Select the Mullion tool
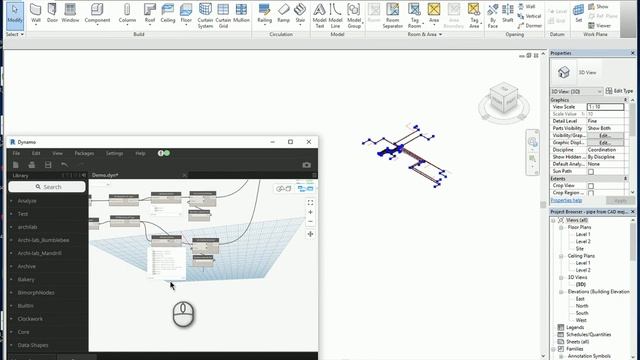This screenshot has width=640, height=360. tap(241, 13)
